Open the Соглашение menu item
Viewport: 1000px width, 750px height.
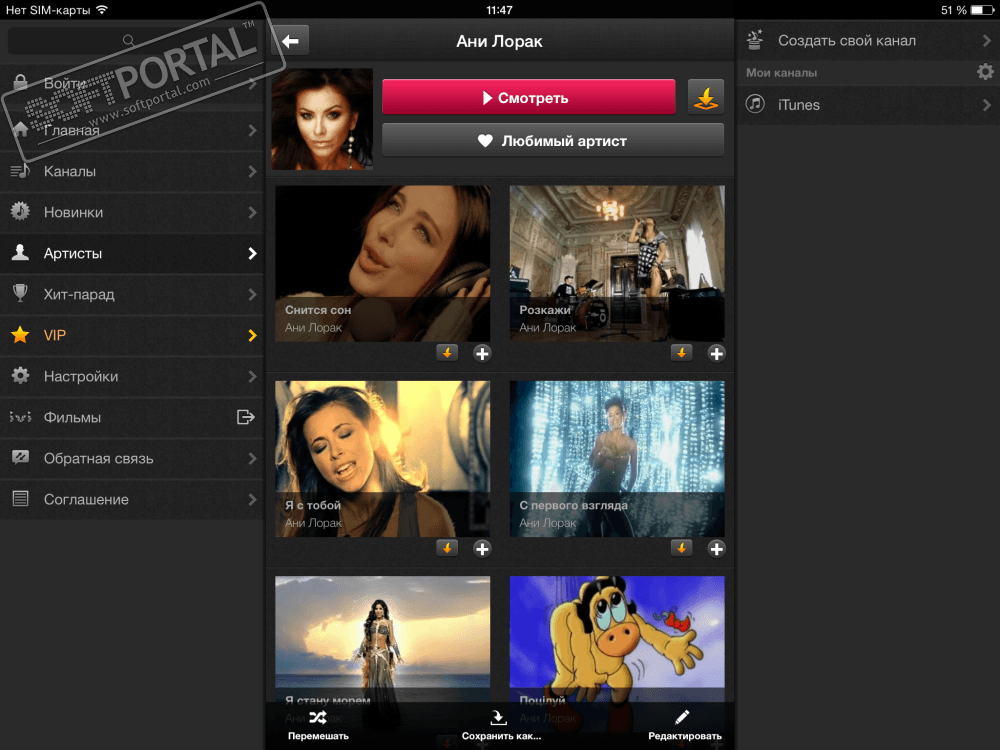[132, 499]
